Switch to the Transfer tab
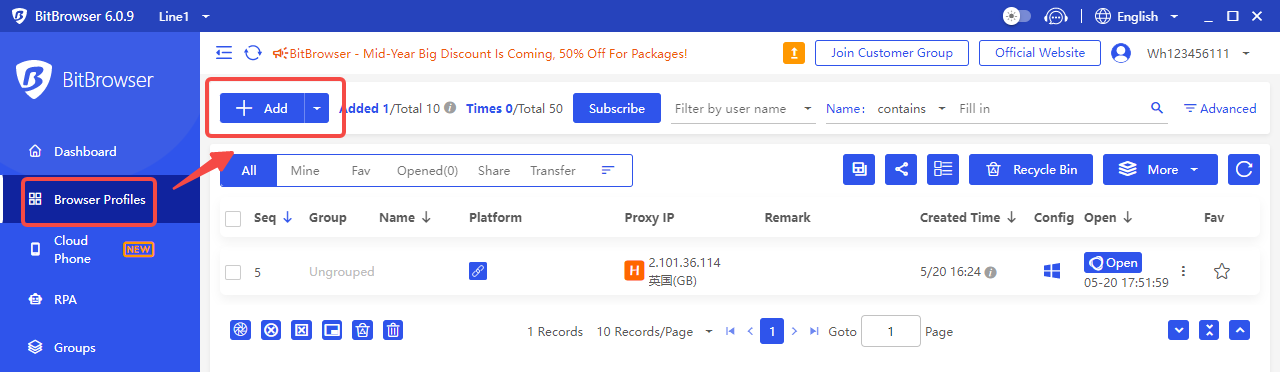Image resolution: width=1280 pixels, height=372 pixels. pyautogui.click(x=553, y=170)
